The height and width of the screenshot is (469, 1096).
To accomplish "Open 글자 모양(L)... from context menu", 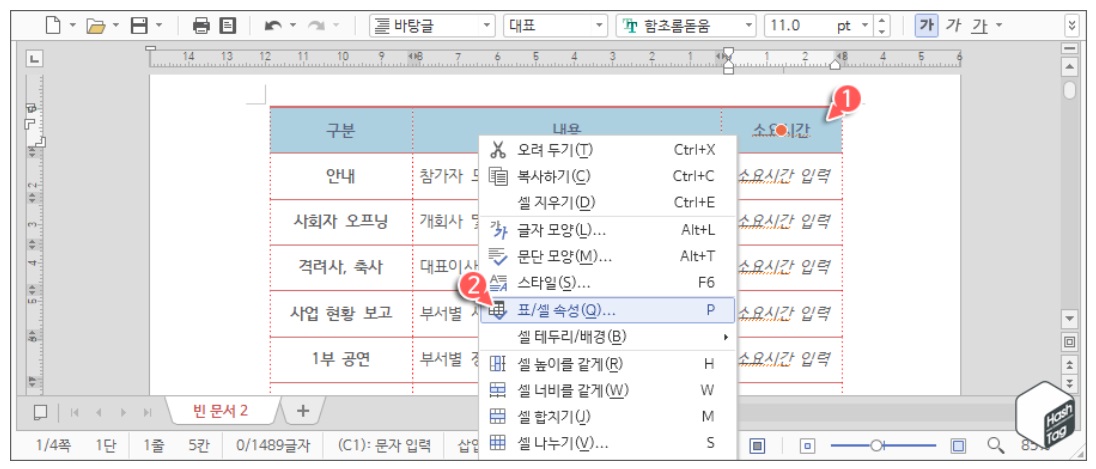I will pyautogui.click(x=607, y=230).
